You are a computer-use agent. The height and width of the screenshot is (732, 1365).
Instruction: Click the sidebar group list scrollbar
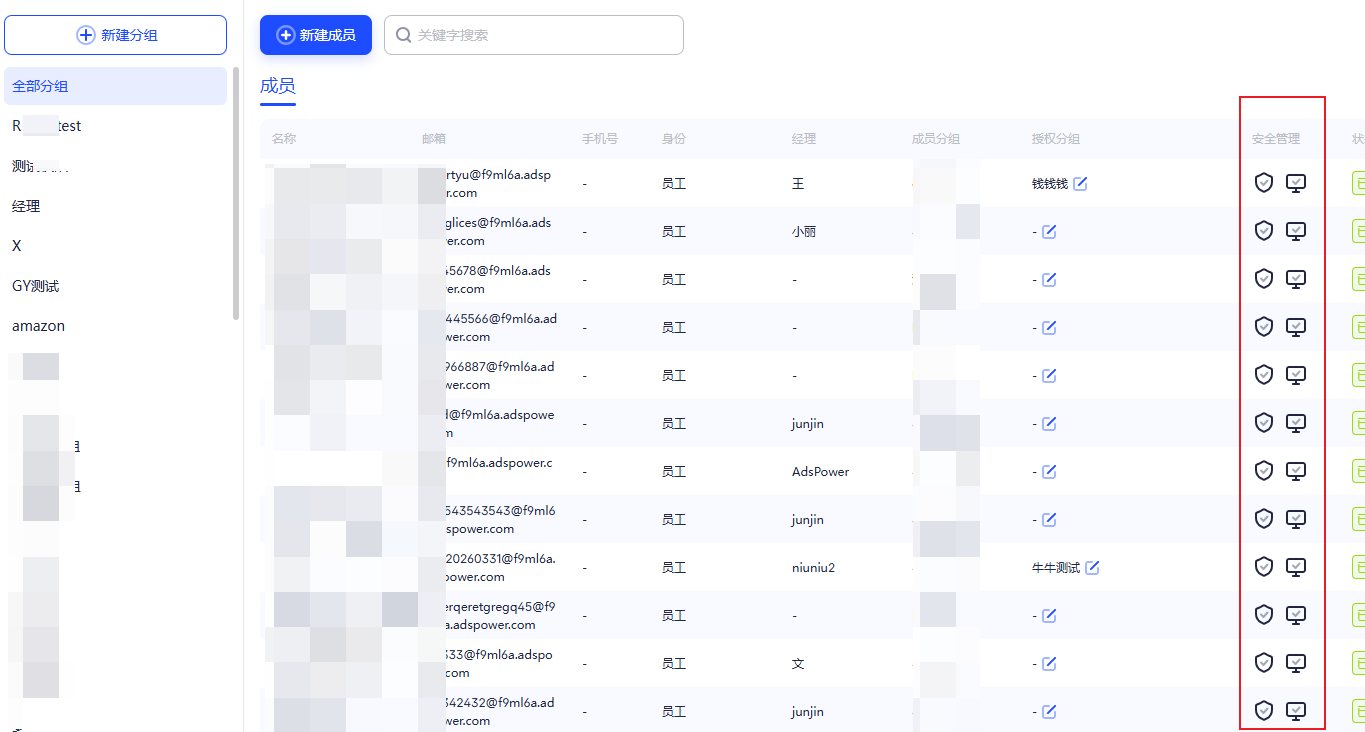point(236,193)
